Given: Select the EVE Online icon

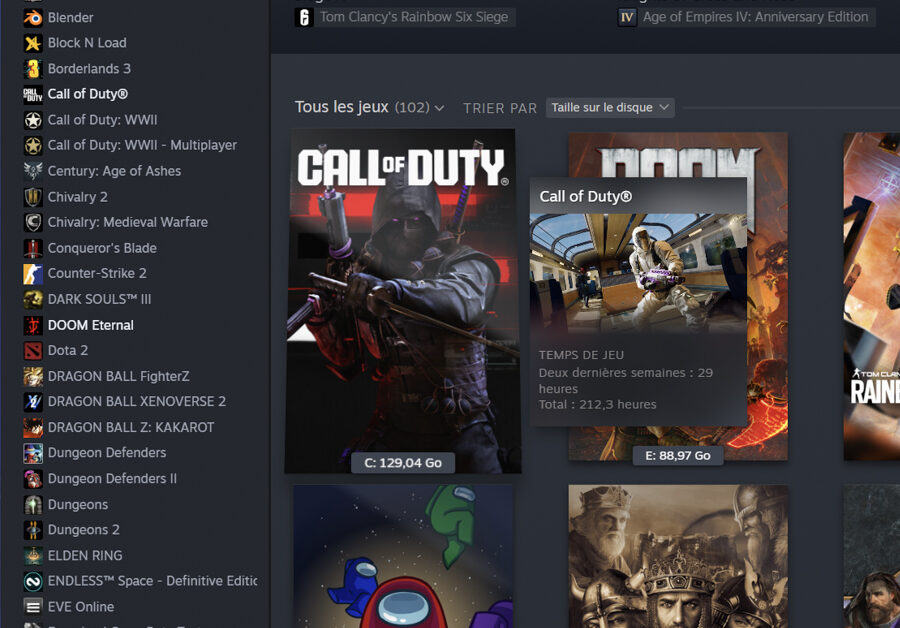Looking at the screenshot, I should [x=33, y=607].
